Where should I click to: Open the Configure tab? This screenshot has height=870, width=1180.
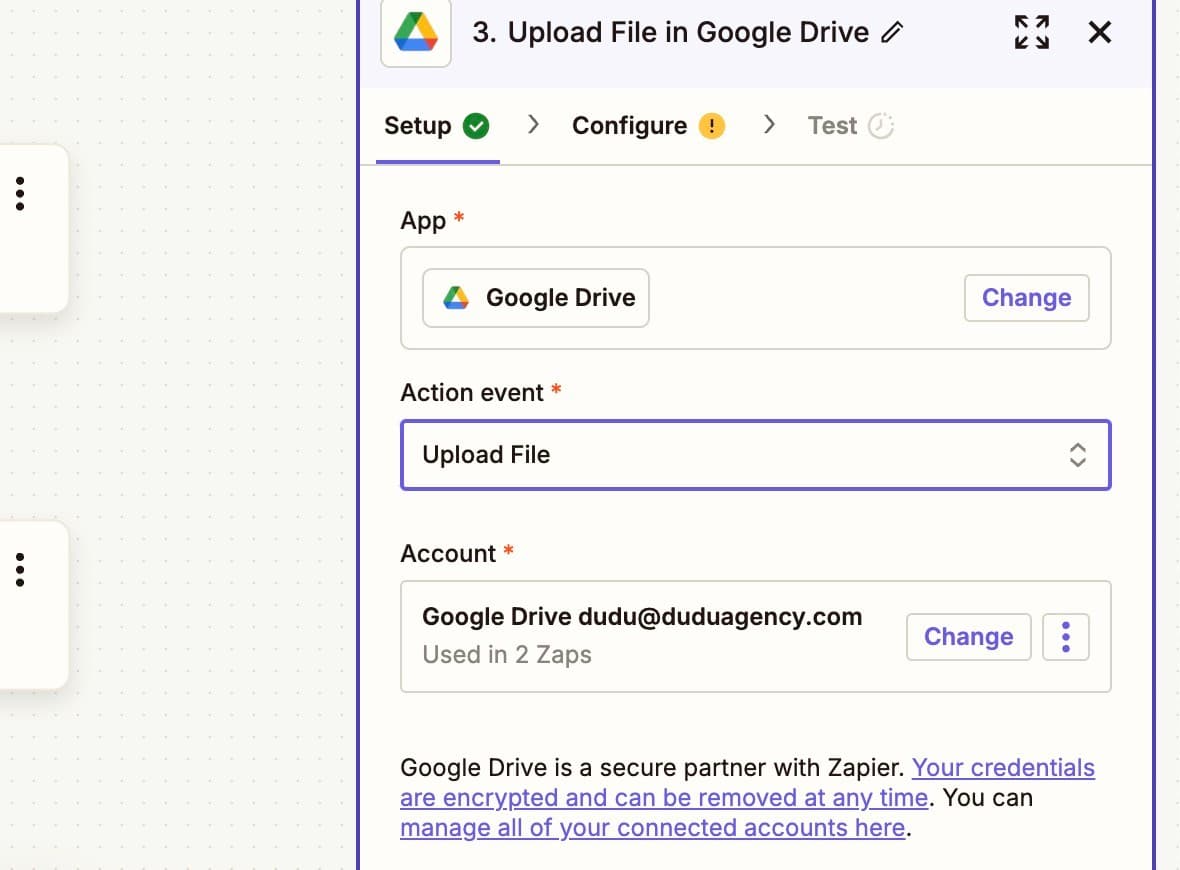click(648, 126)
